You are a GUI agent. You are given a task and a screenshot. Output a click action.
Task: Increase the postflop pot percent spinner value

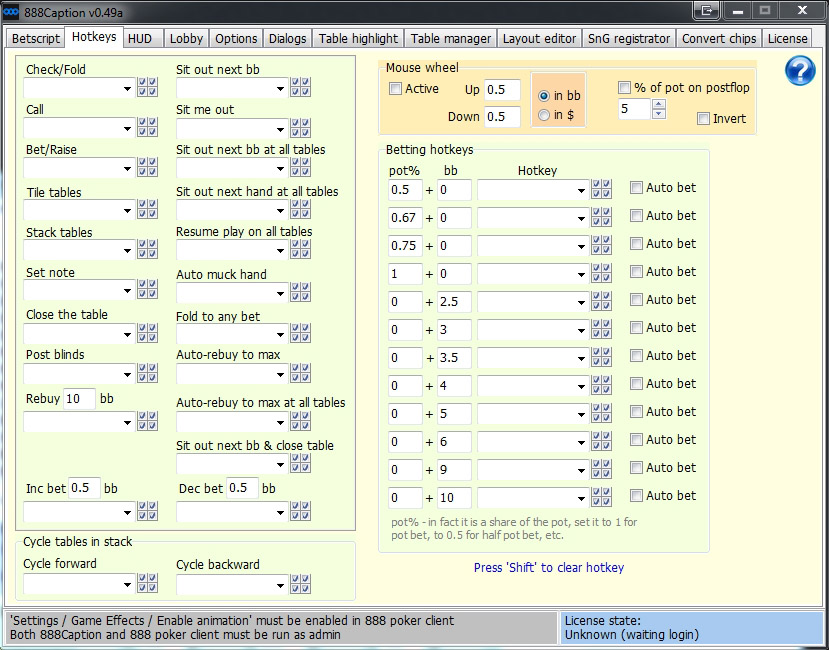[659, 104]
